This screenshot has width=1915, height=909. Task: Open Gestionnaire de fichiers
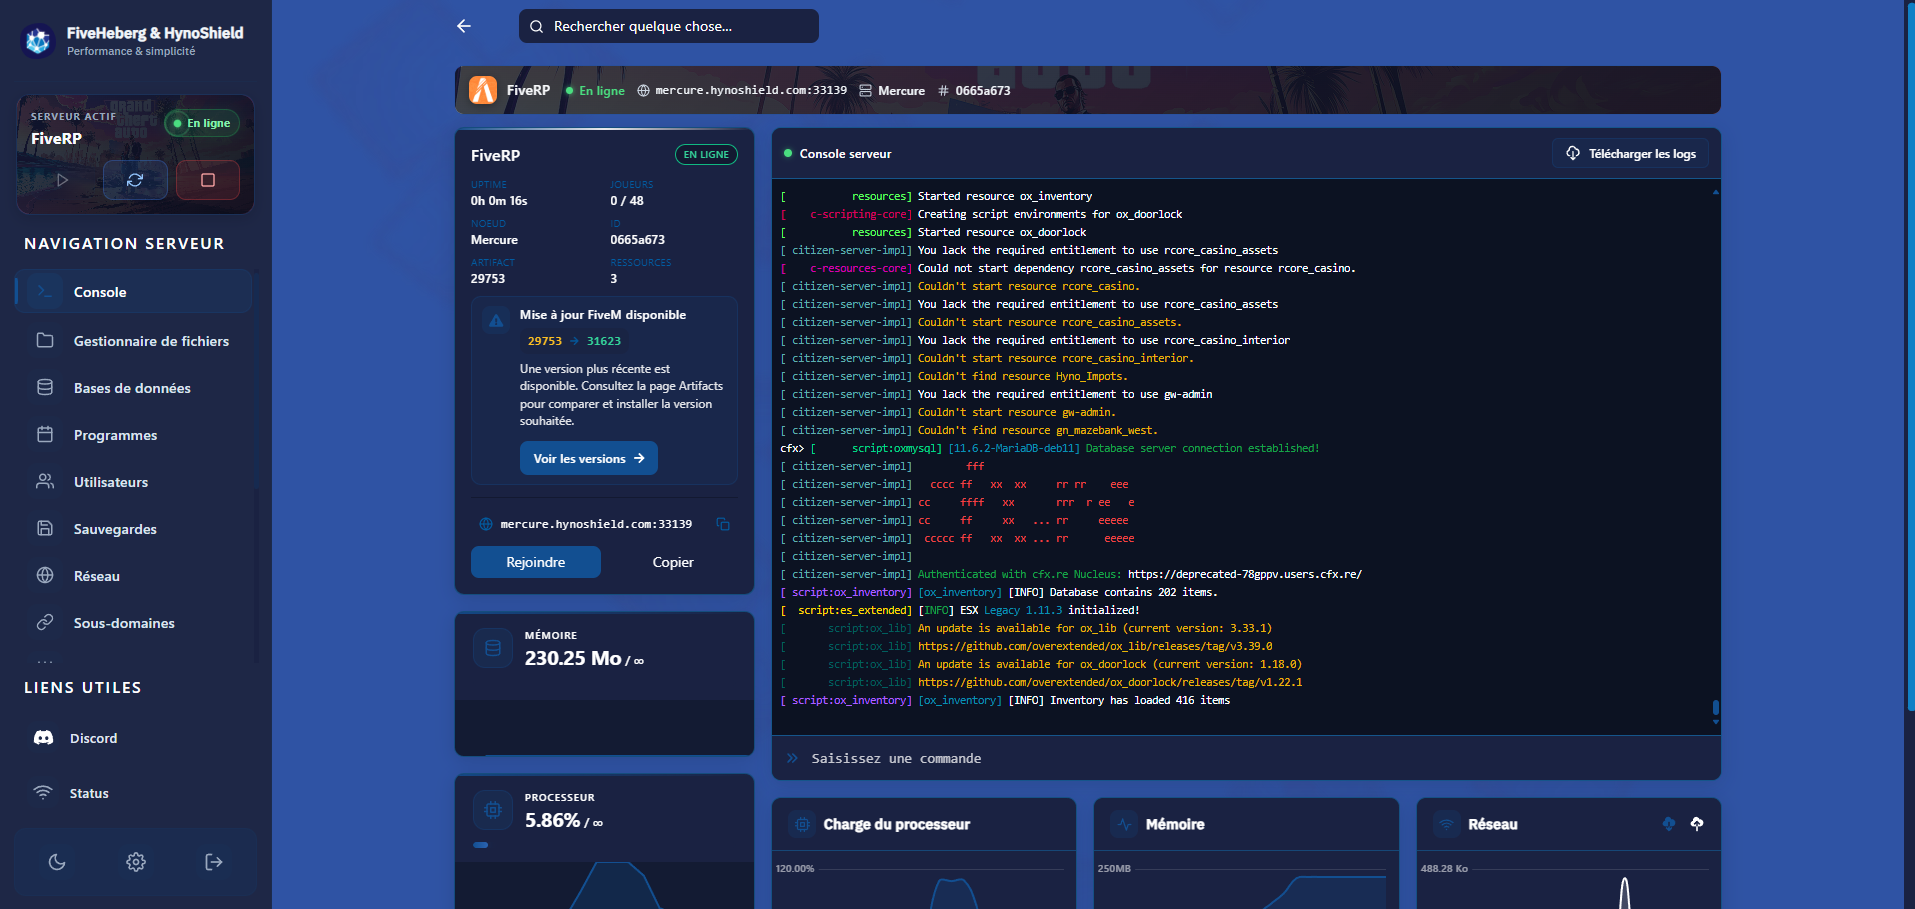[x=133, y=341]
